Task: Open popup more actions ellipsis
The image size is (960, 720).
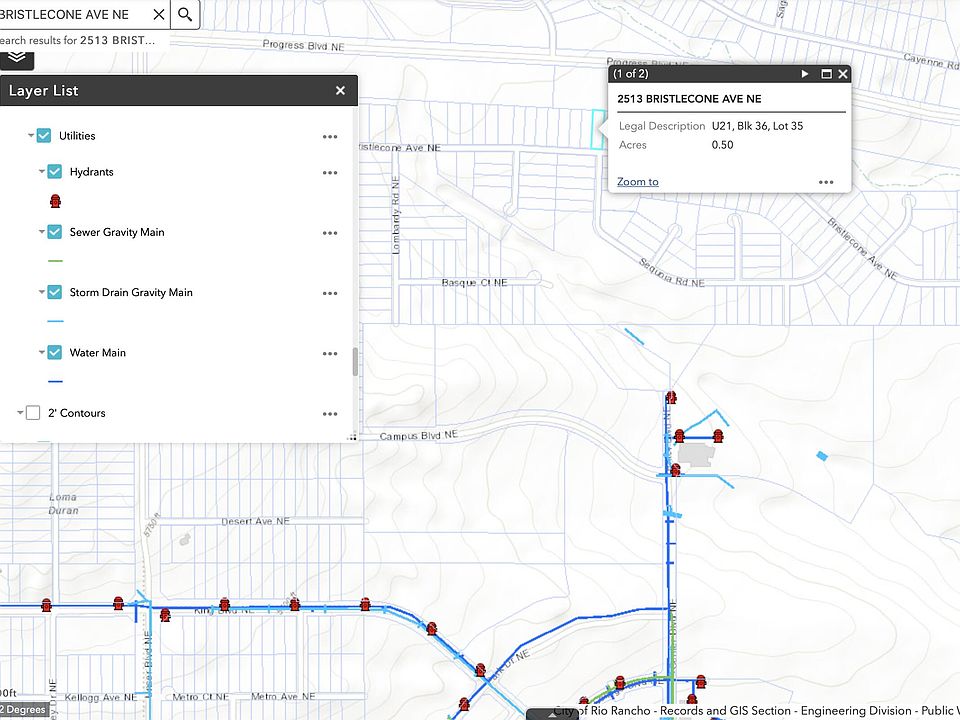Action: (x=826, y=182)
